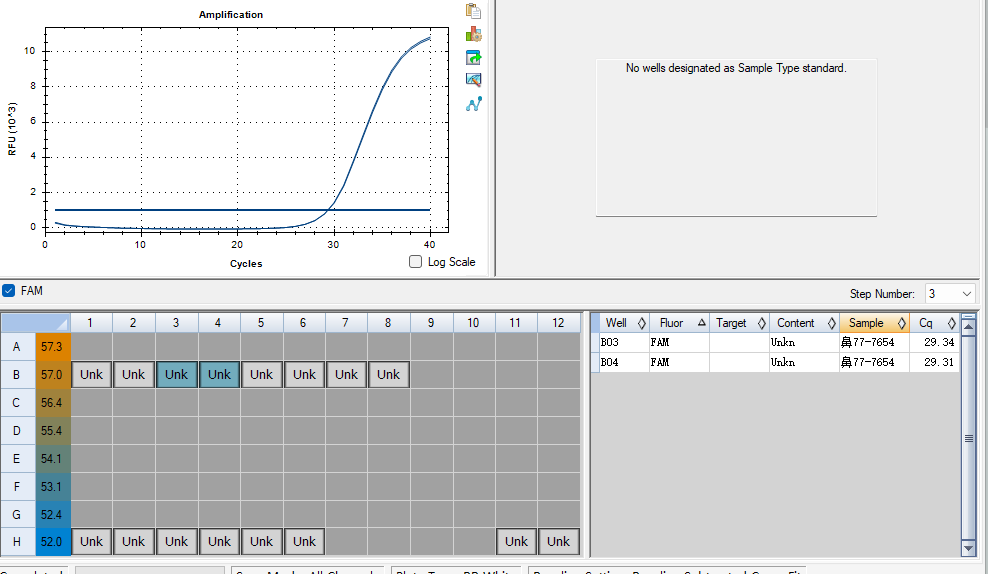Screen dimensions: 988x574
Task: Uncheck the FAM fluorophore checkbox
Action: (8, 290)
